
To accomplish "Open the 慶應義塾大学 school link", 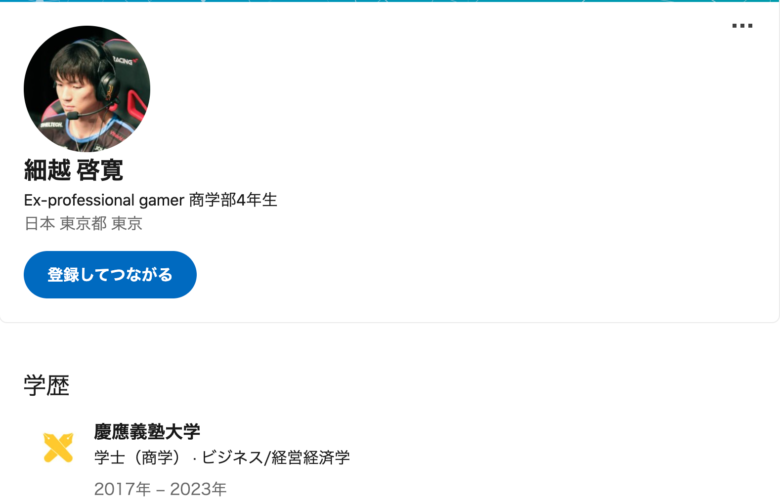I will coord(147,431).
